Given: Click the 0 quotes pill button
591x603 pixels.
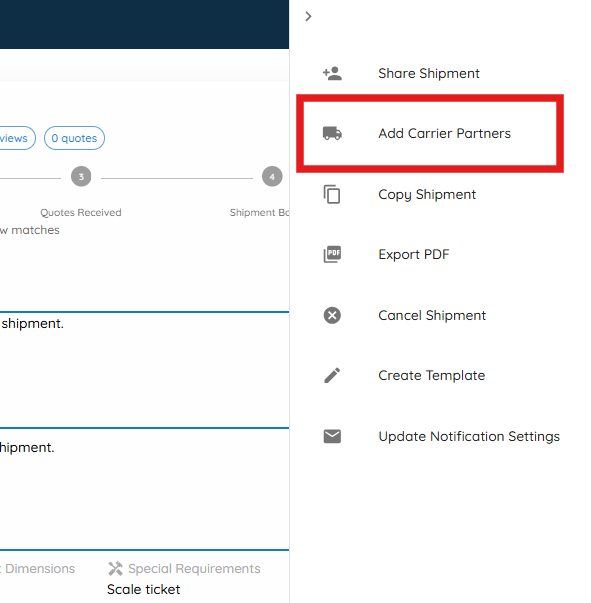Looking at the screenshot, I should pyautogui.click(x=74, y=138).
